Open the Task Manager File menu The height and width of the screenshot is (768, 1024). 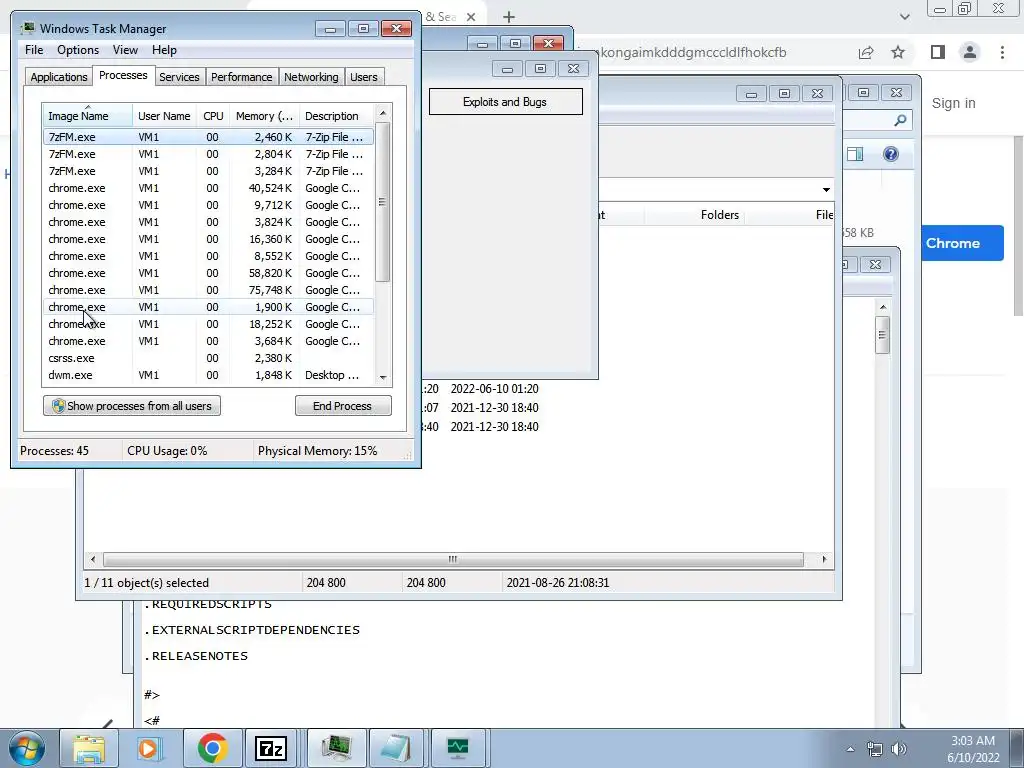coord(34,50)
